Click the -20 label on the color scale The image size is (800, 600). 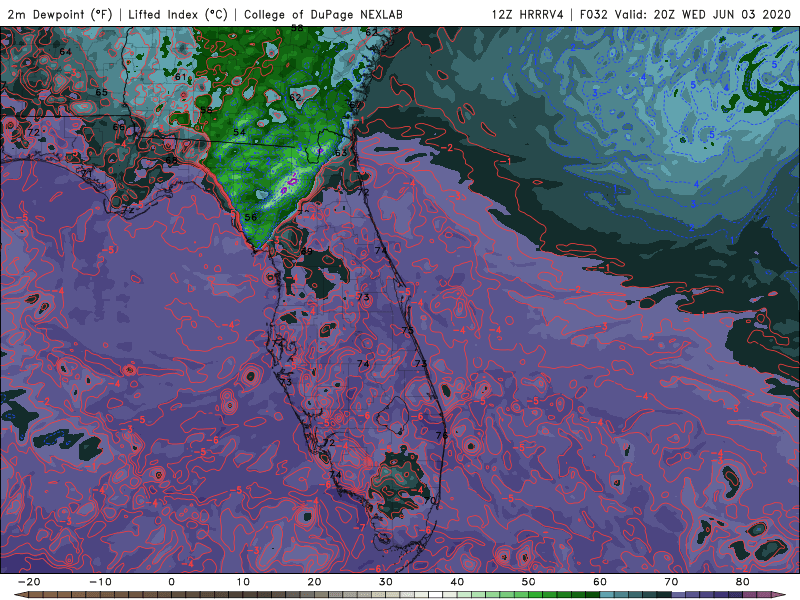click(x=29, y=582)
